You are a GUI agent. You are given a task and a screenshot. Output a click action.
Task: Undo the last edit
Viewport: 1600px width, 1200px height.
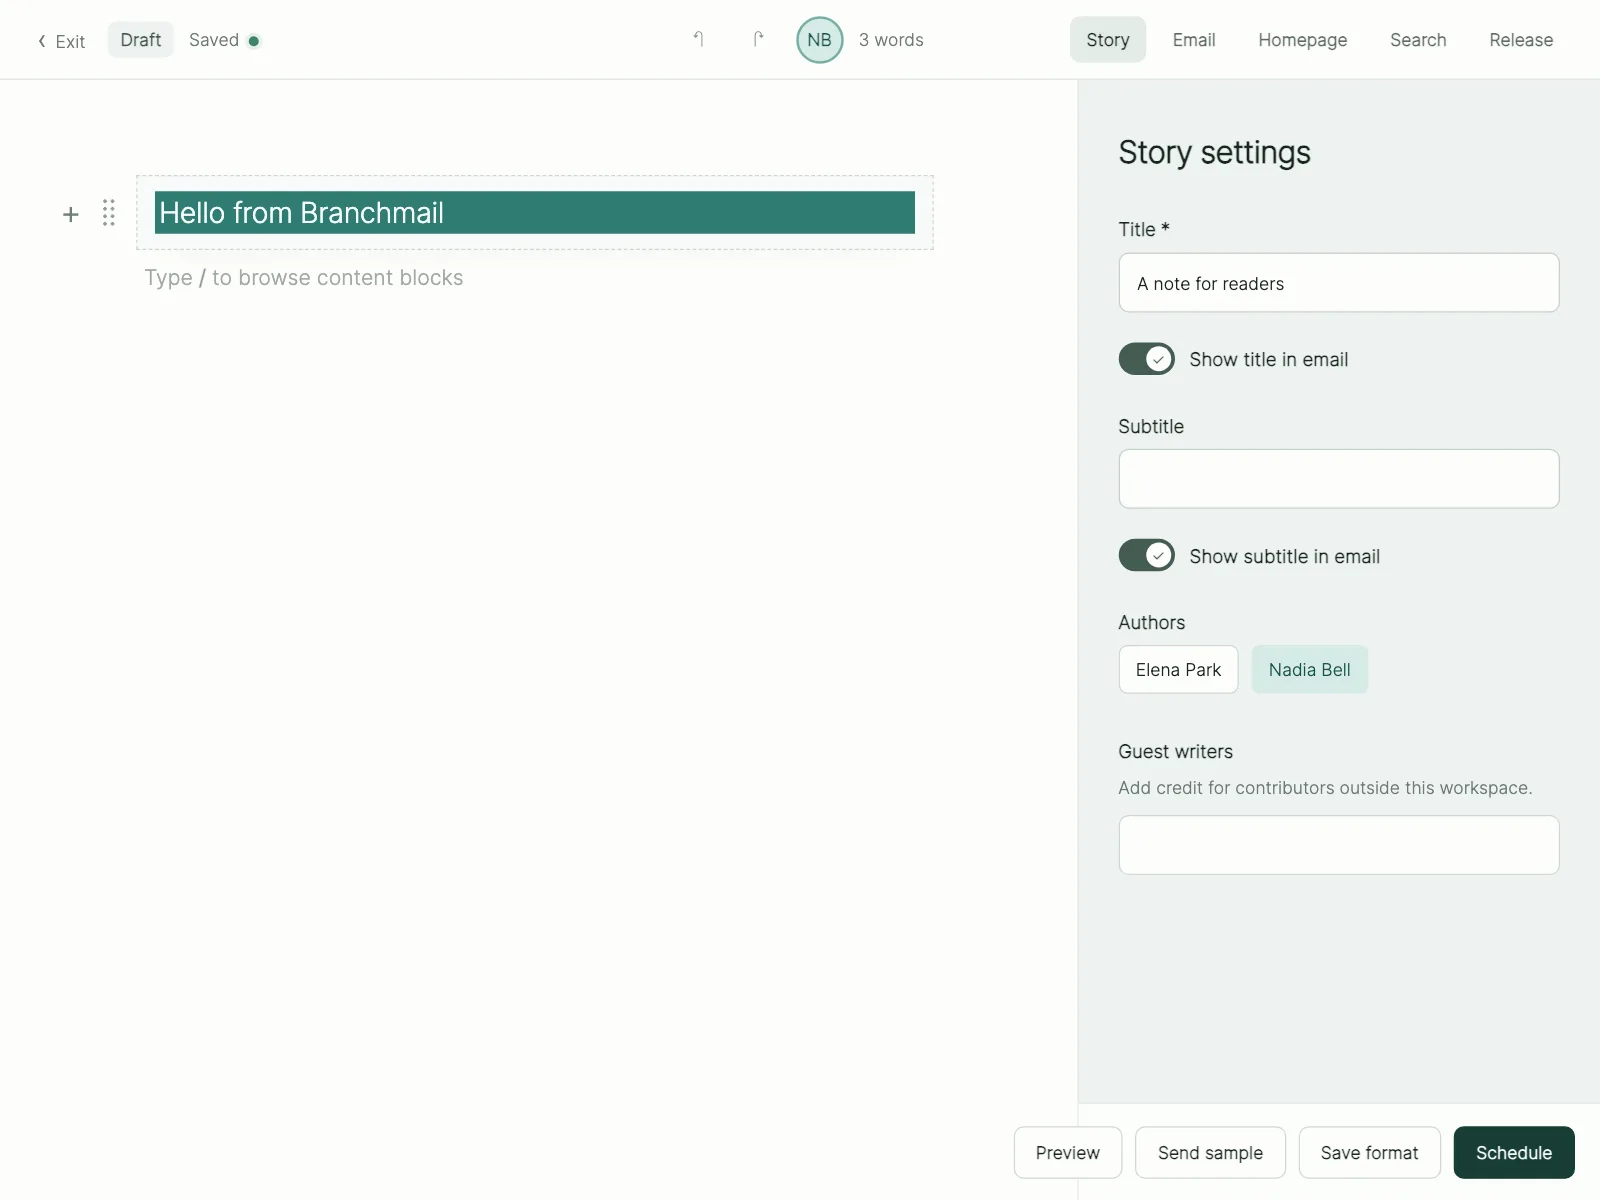coord(699,40)
